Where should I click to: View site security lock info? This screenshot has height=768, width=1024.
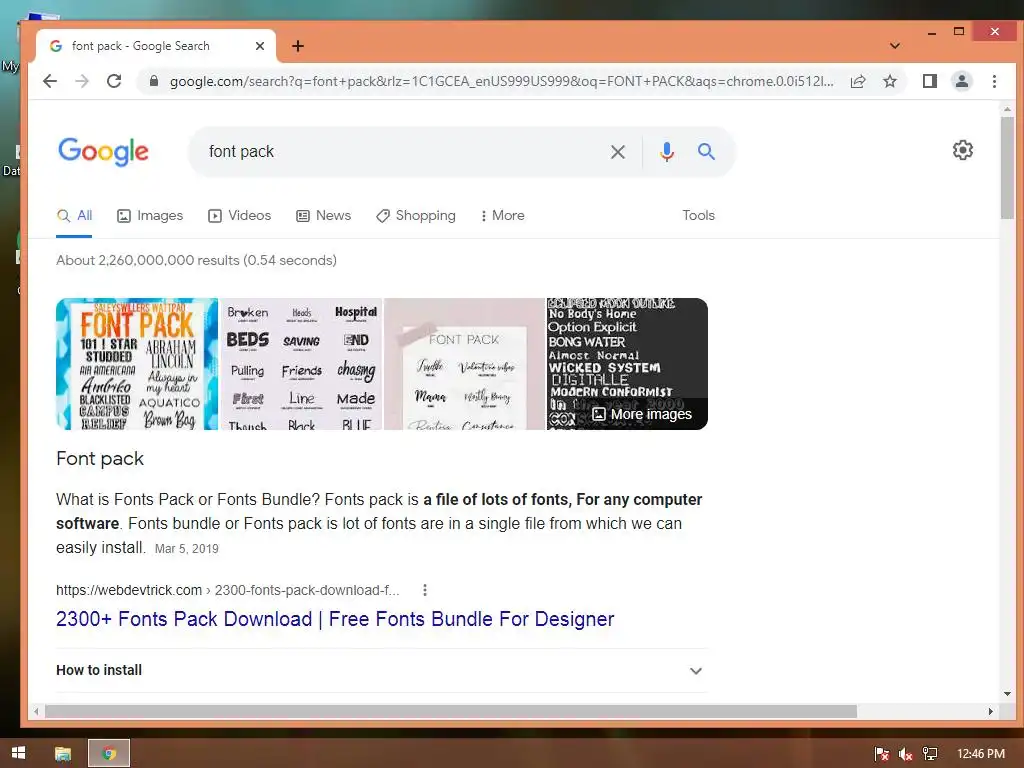point(154,81)
